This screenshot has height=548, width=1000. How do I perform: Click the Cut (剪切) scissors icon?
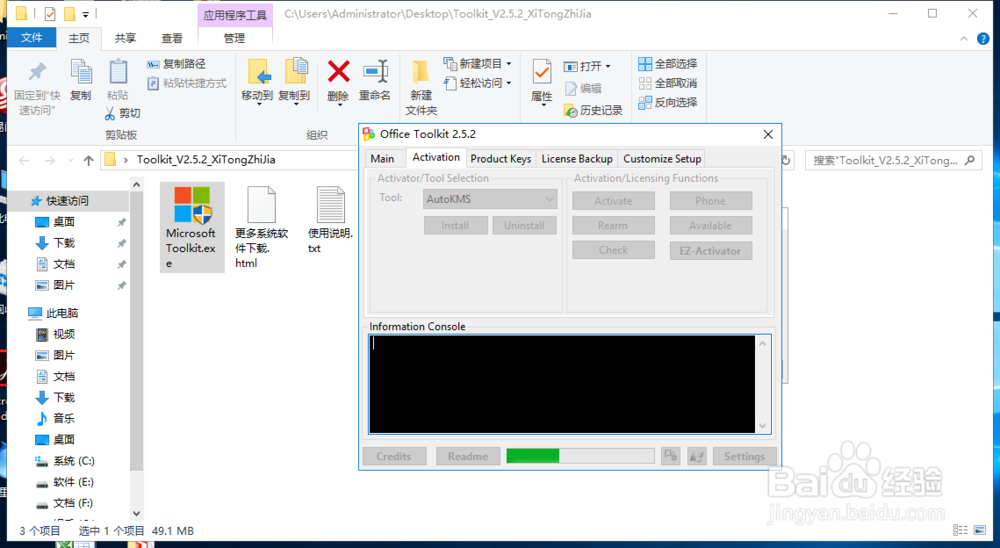122,113
